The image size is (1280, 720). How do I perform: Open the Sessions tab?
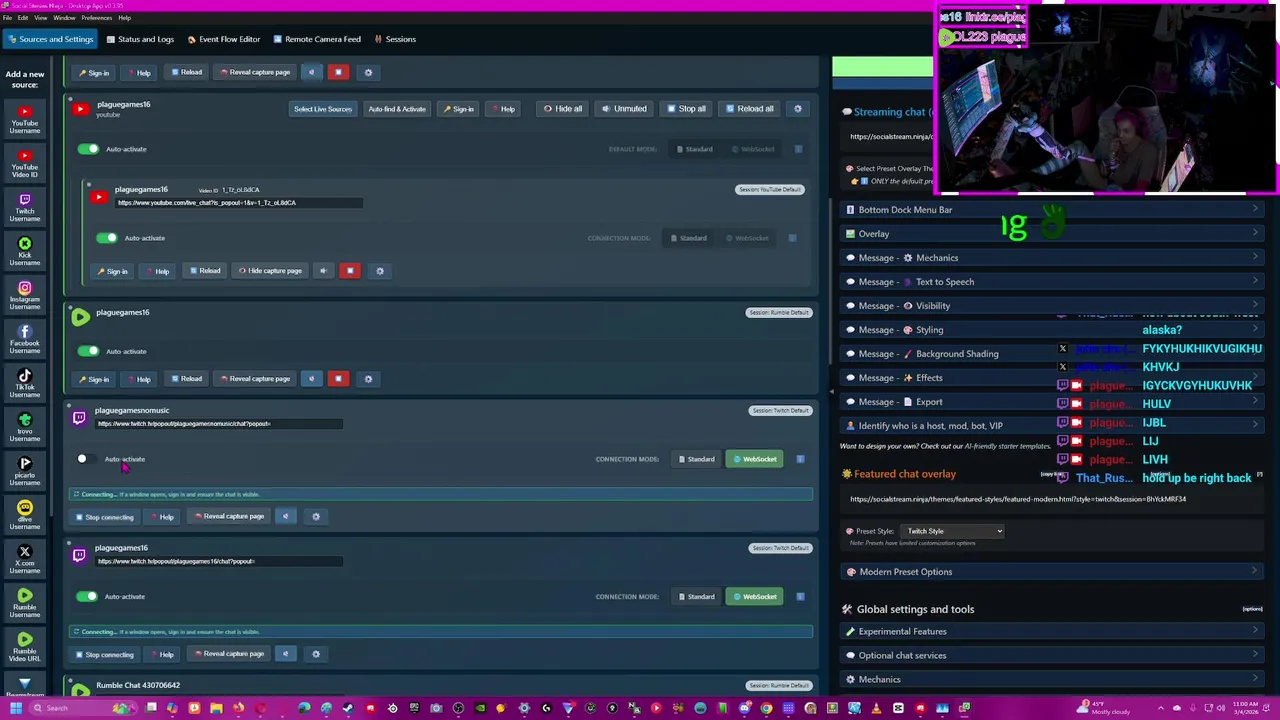pos(395,39)
